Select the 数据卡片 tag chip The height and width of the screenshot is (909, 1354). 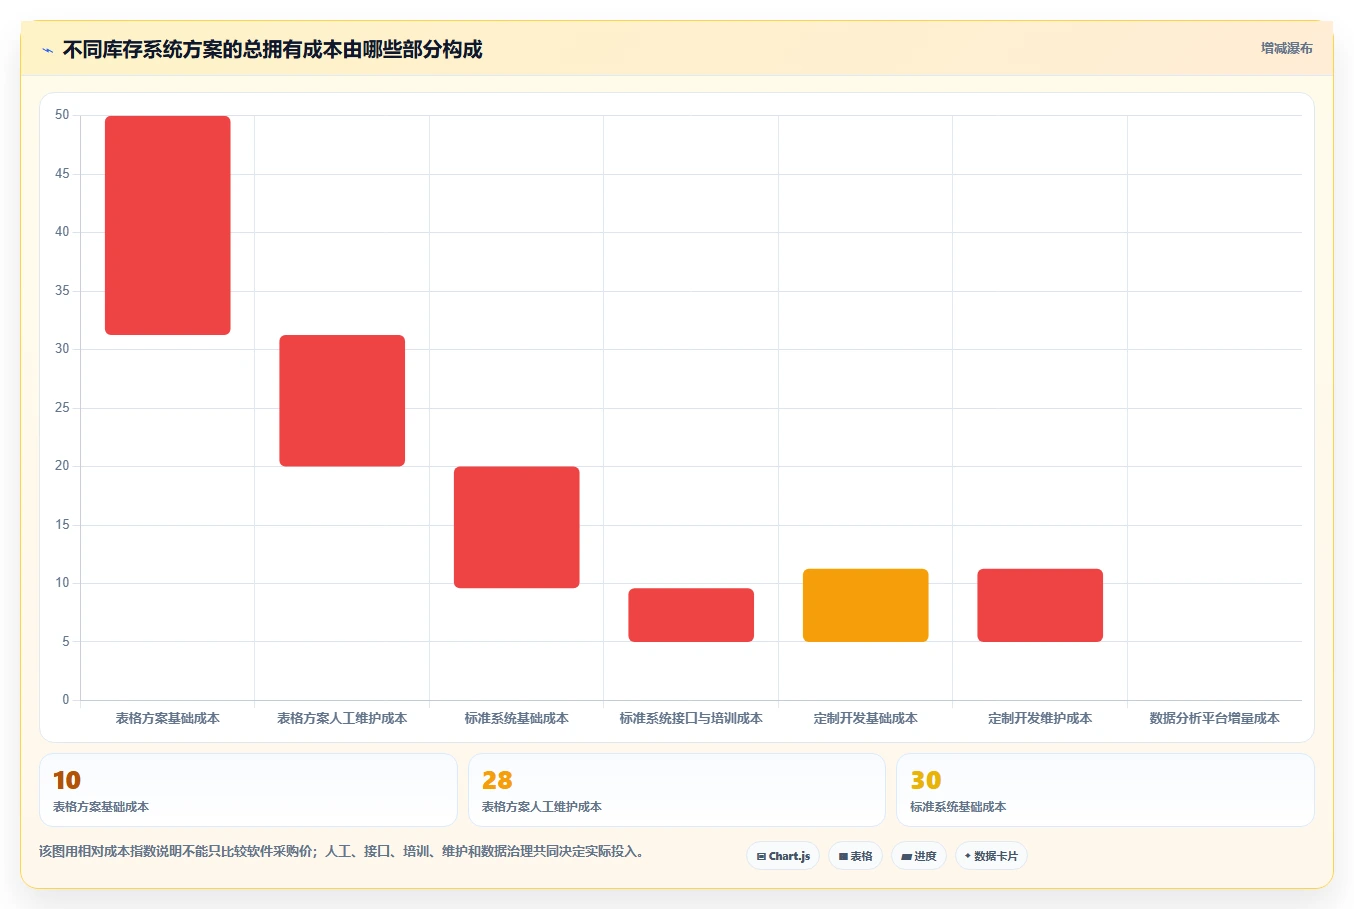pos(991,856)
